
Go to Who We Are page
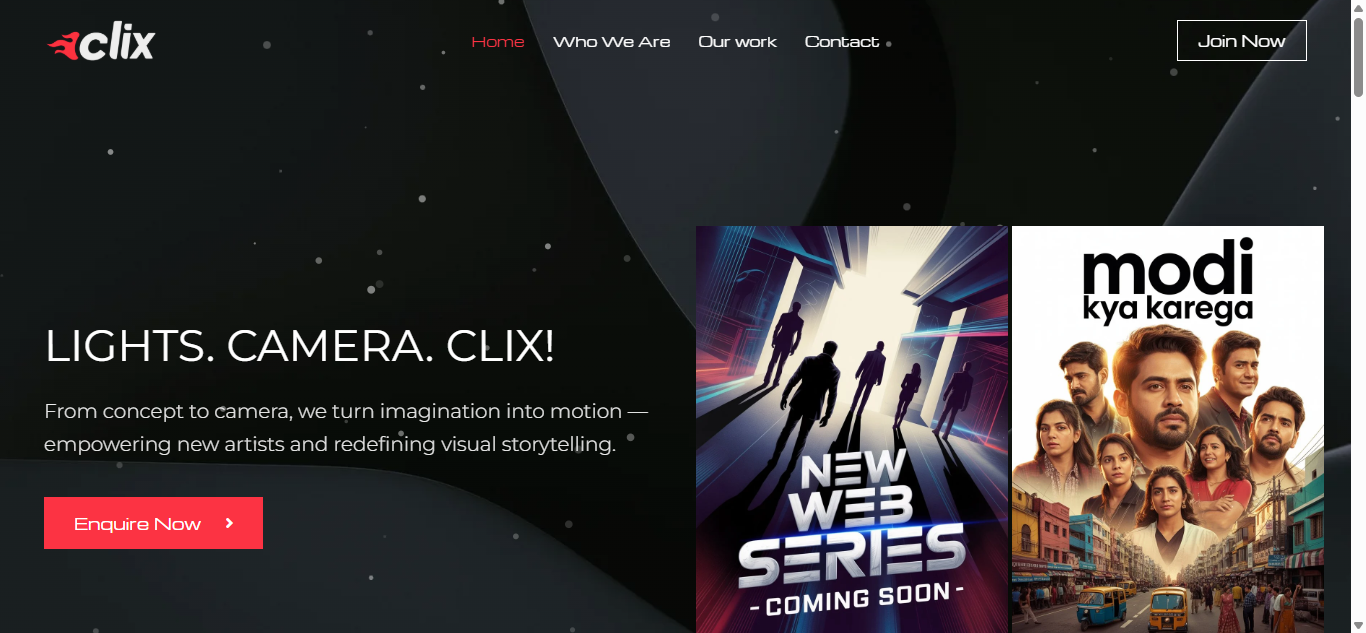(612, 42)
